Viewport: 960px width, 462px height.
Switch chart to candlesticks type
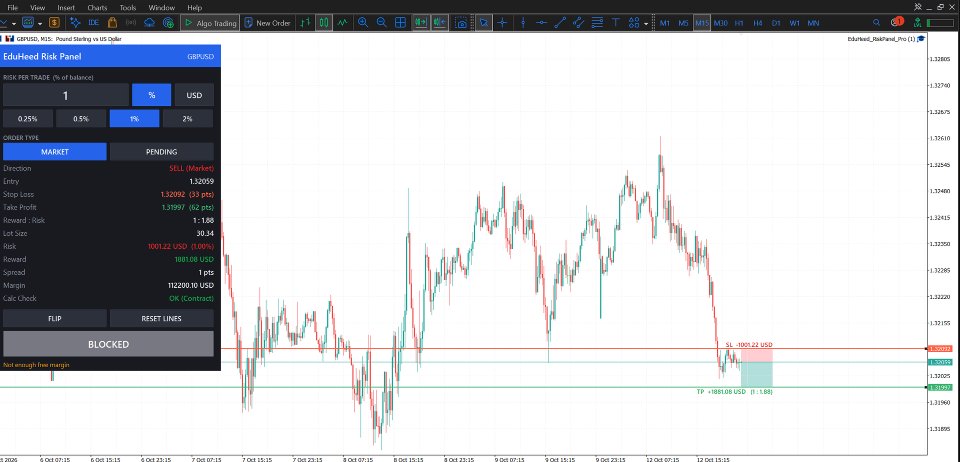[323, 23]
